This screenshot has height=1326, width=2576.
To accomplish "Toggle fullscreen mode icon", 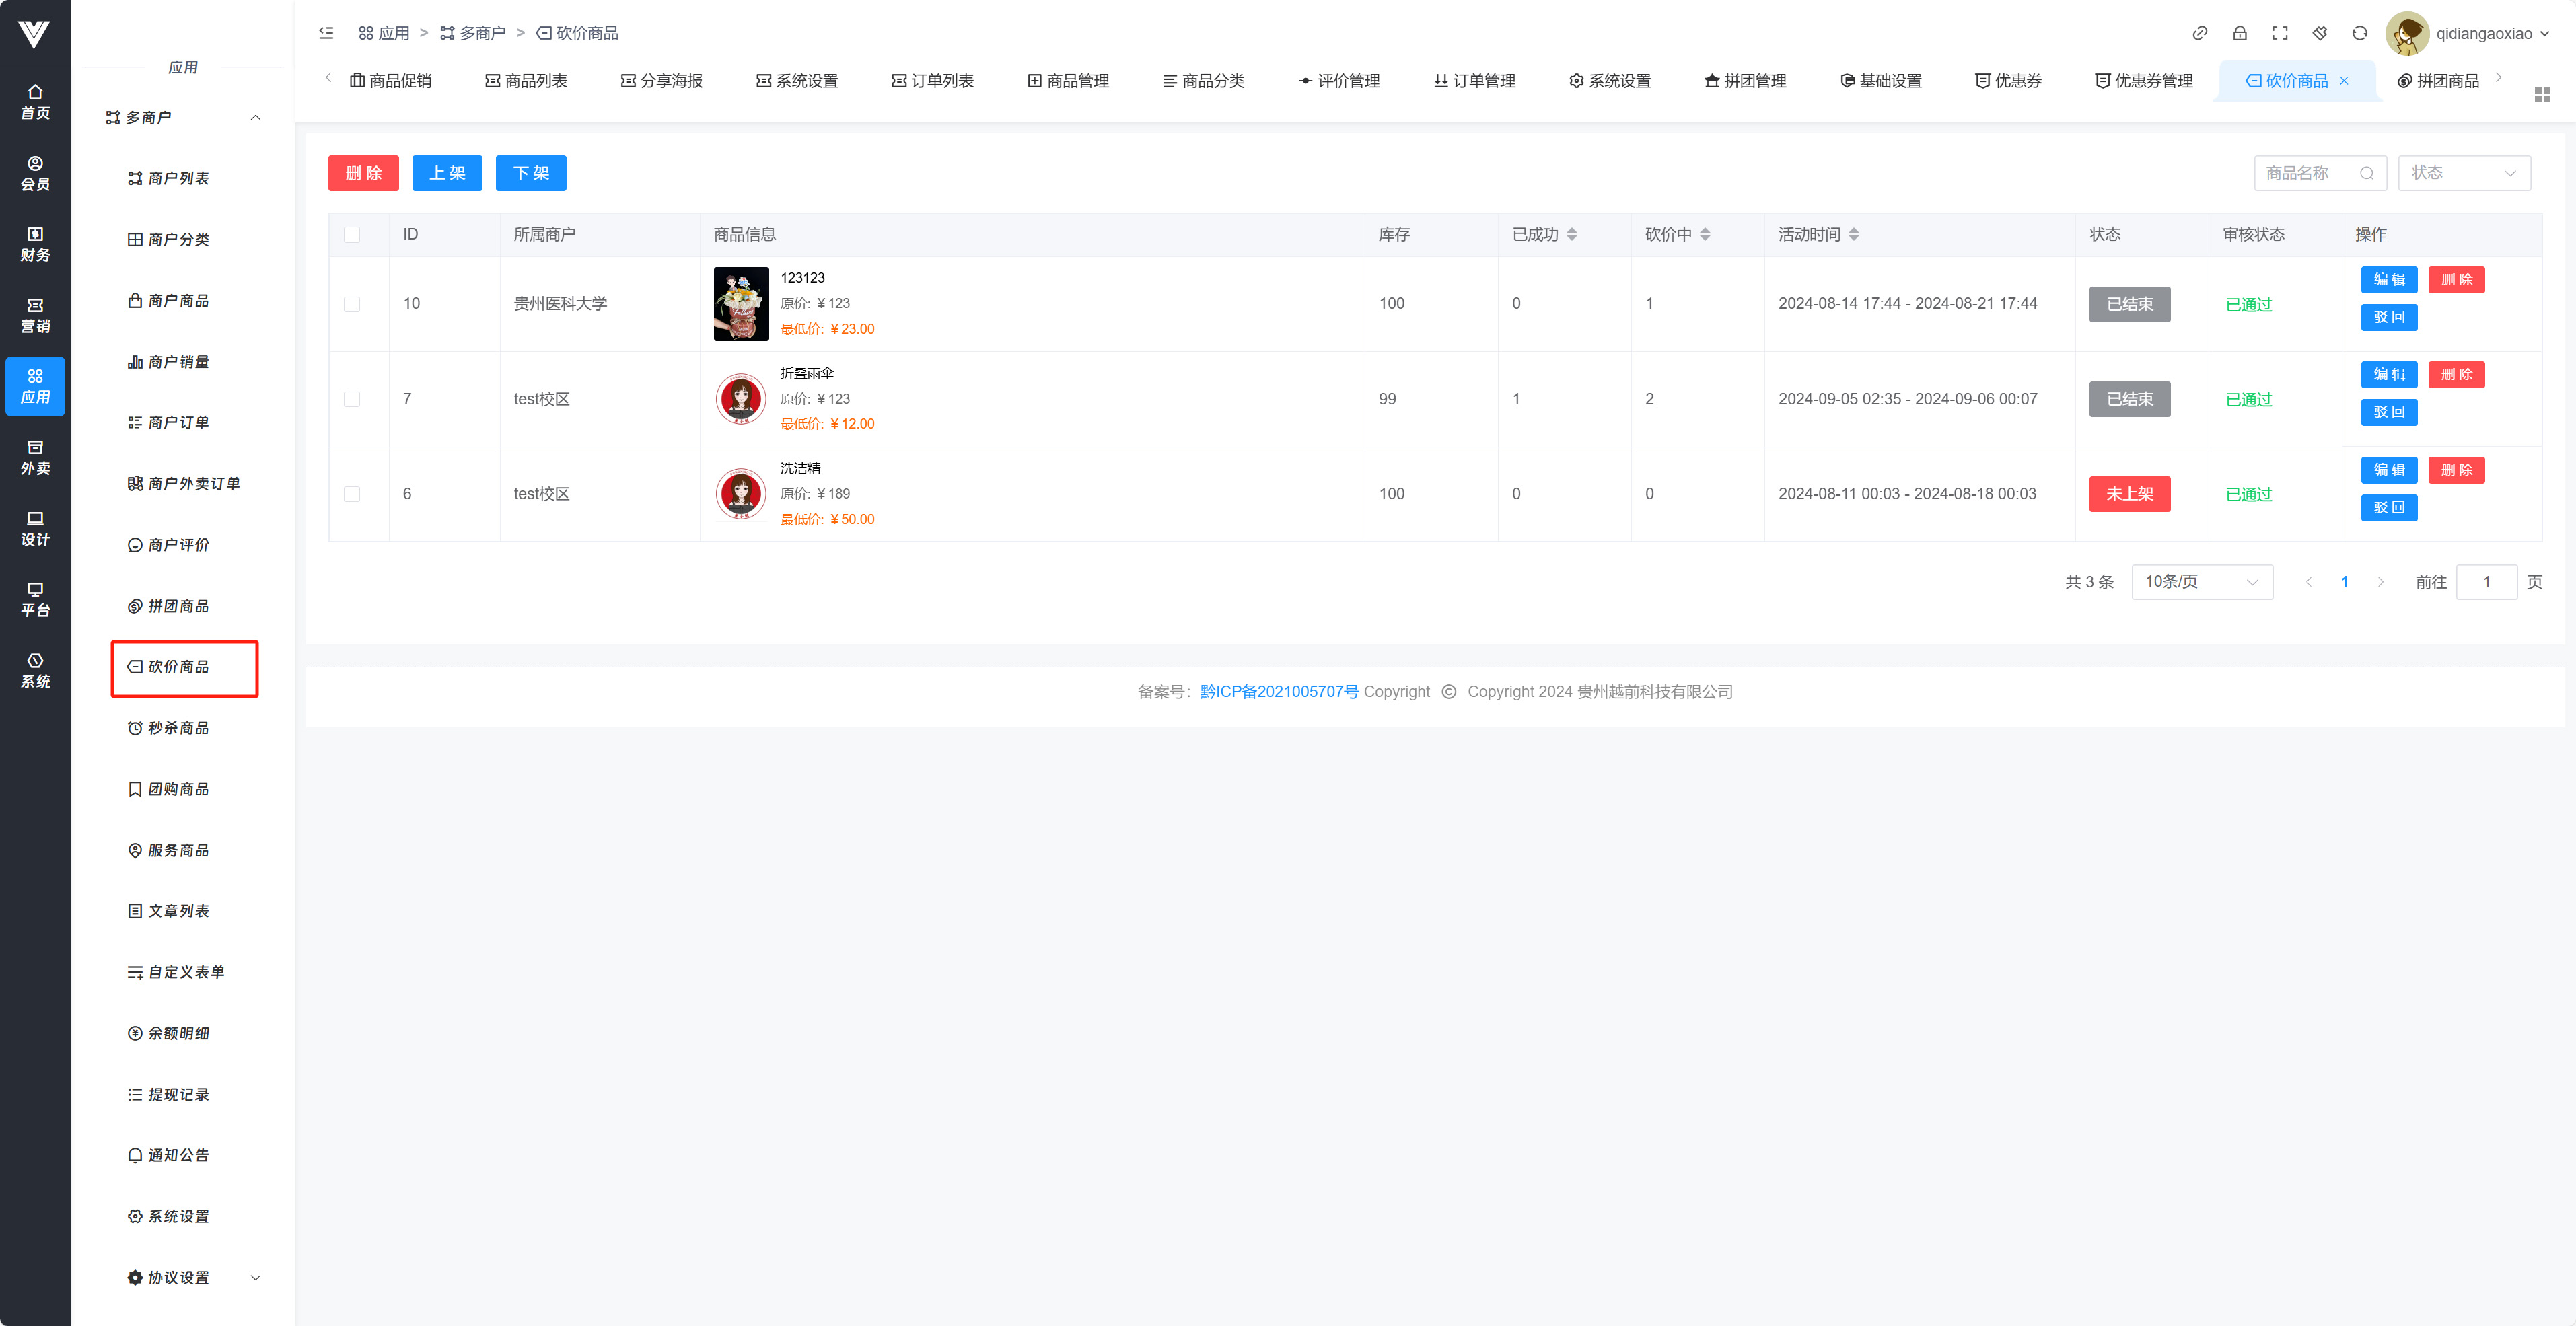I will tap(2280, 33).
